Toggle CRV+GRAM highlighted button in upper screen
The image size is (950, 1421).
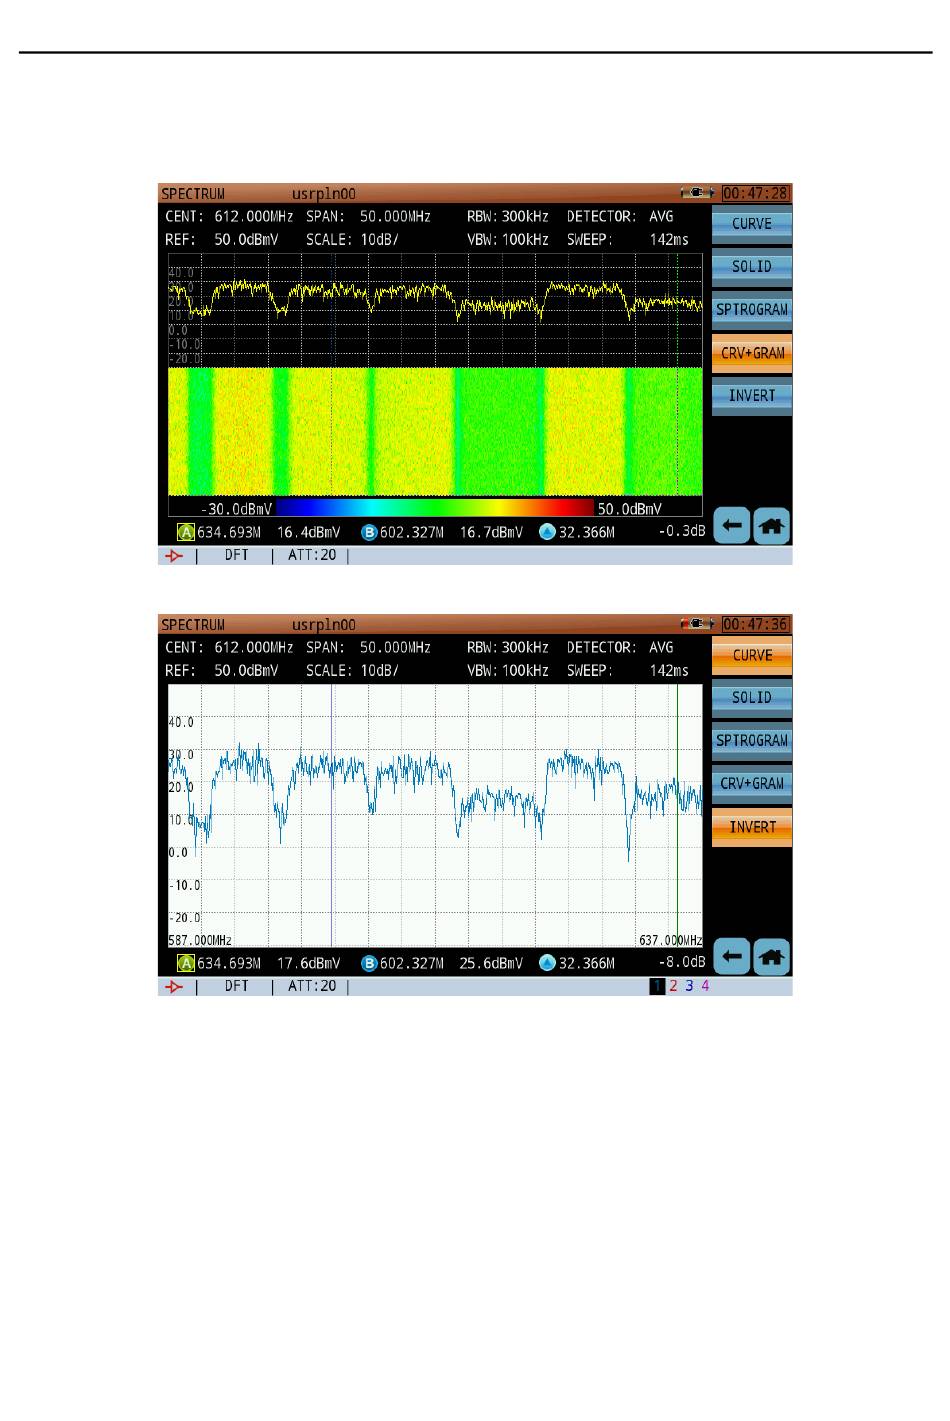click(752, 353)
